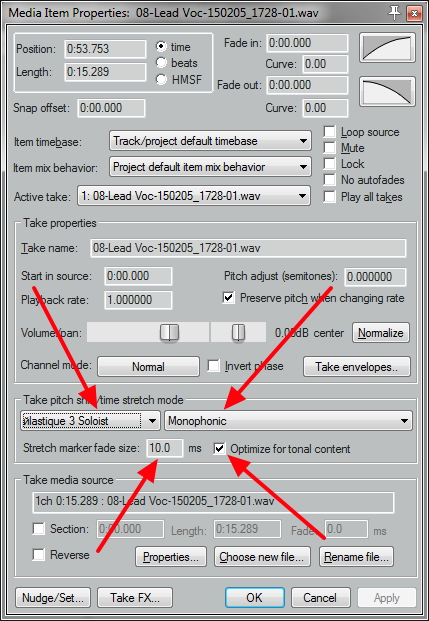Open the Active take dropdown
429x621 pixels.
click(194, 196)
